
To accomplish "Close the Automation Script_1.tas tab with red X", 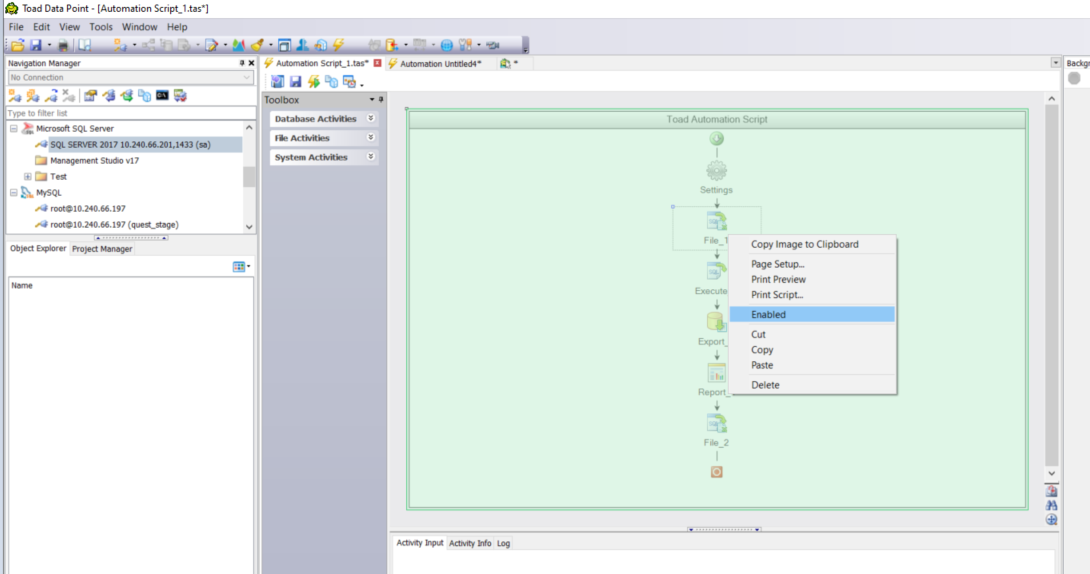I will (377, 63).
